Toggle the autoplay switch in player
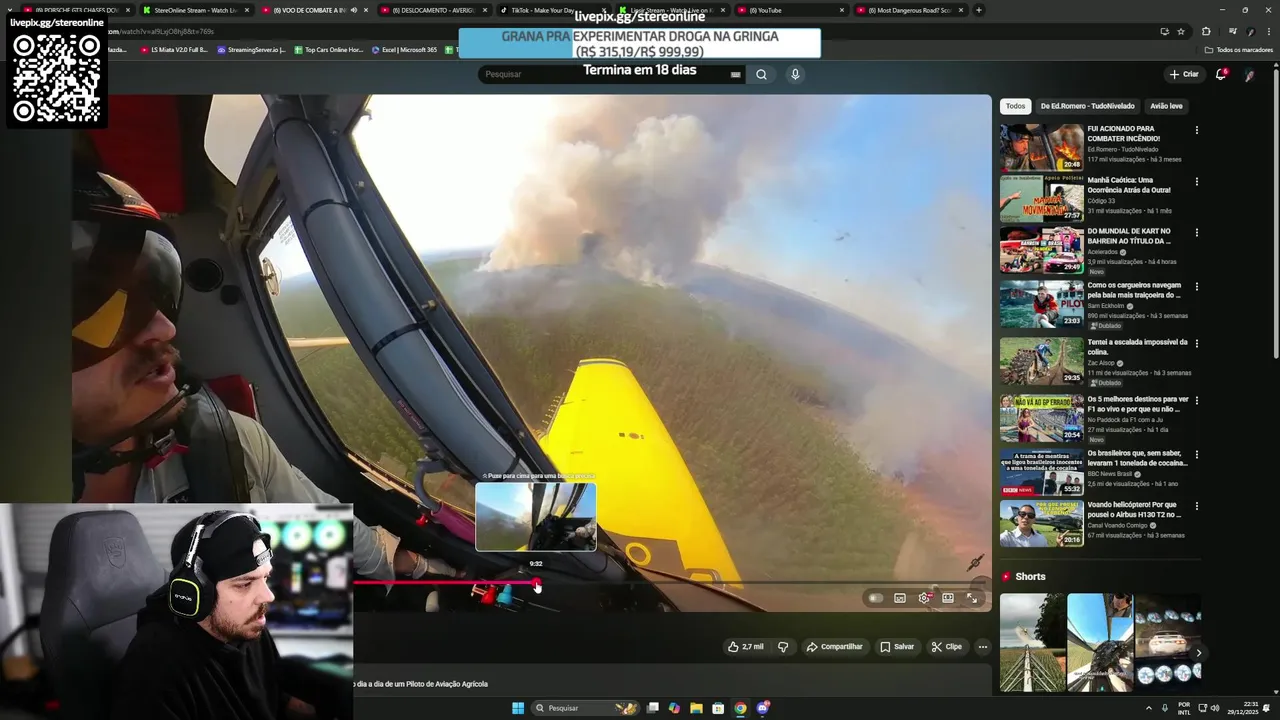This screenshot has width=1280, height=720. [876, 598]
